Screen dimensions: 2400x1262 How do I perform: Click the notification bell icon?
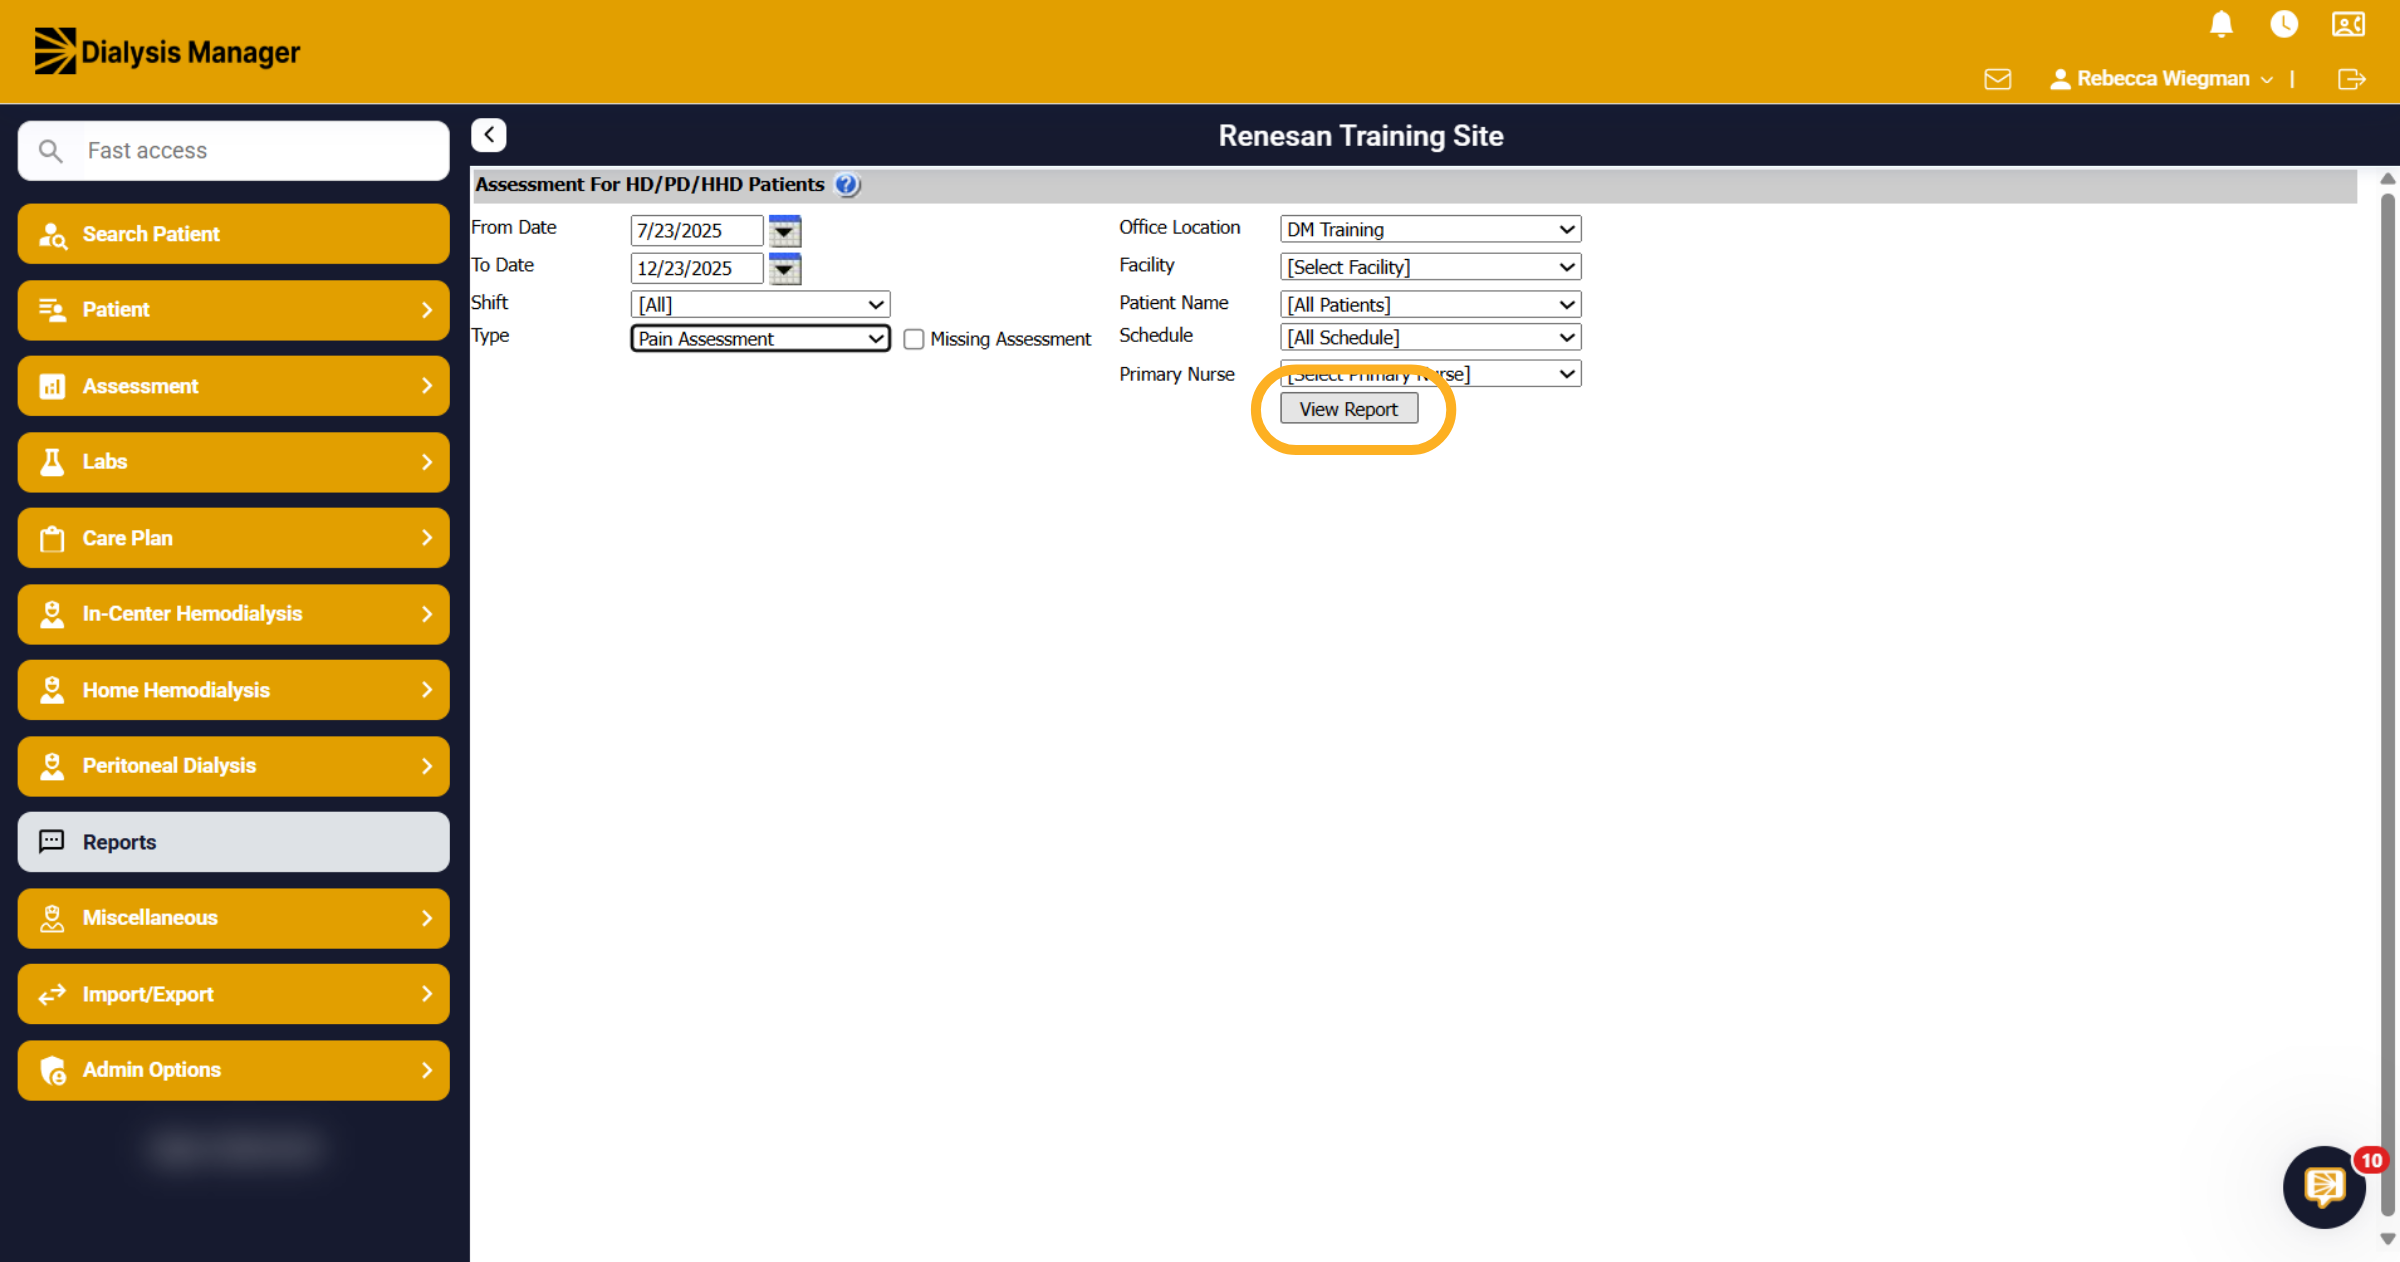pos(2221,24)
